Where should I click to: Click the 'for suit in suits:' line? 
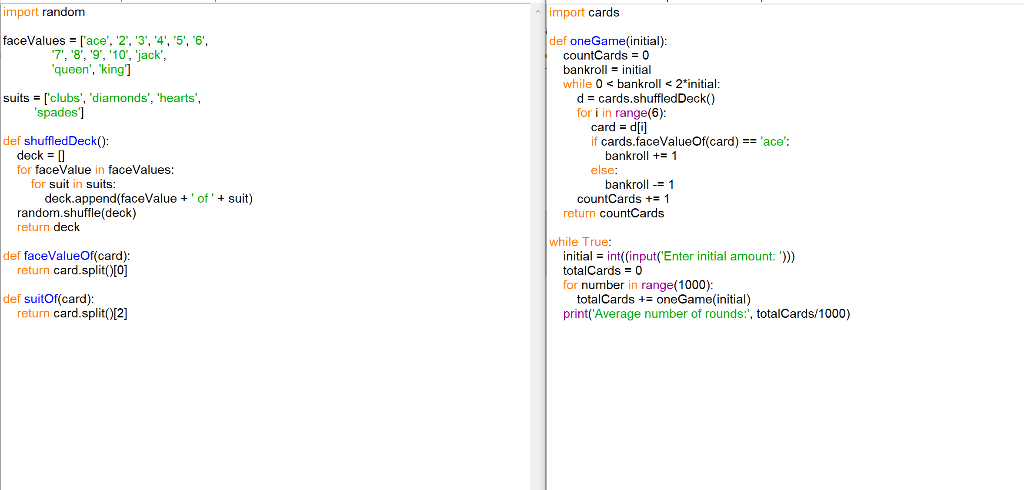pos(73,184)
